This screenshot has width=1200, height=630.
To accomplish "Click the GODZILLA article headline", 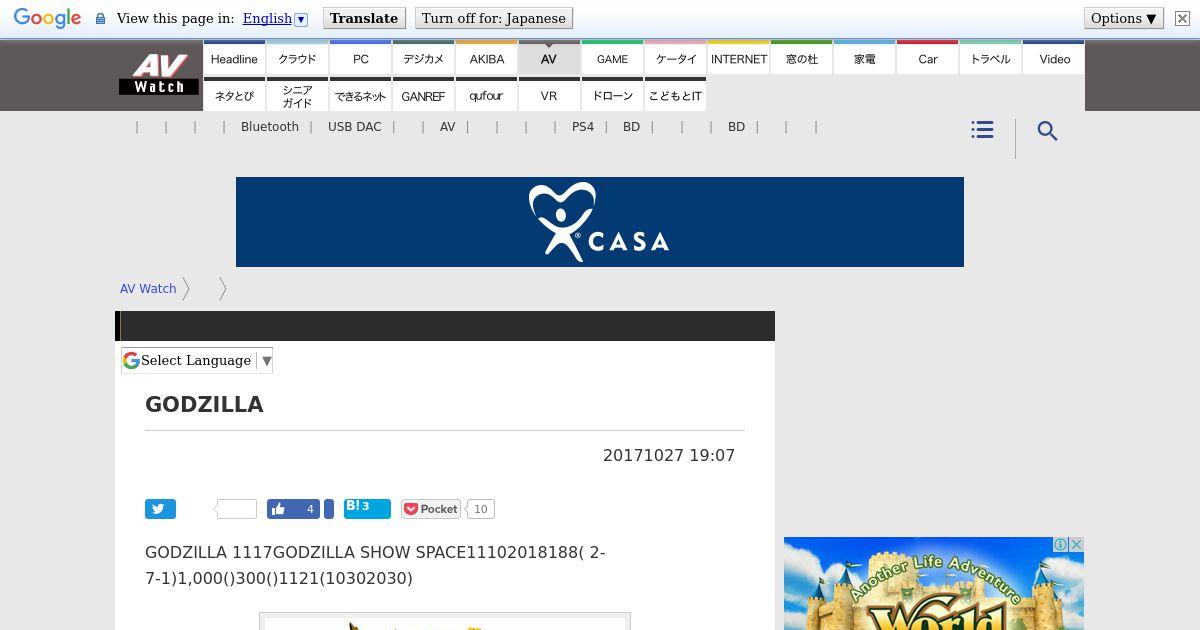I will click(x=205, y=405).
